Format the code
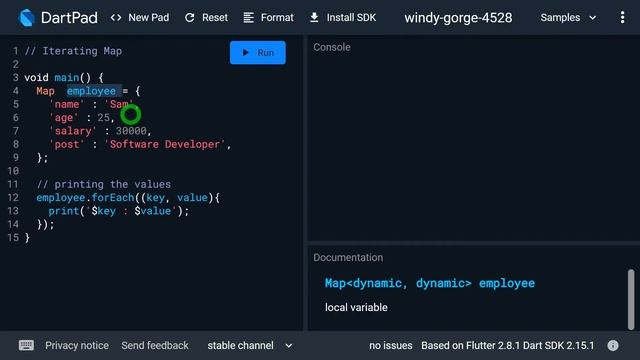 click(268, 18)
